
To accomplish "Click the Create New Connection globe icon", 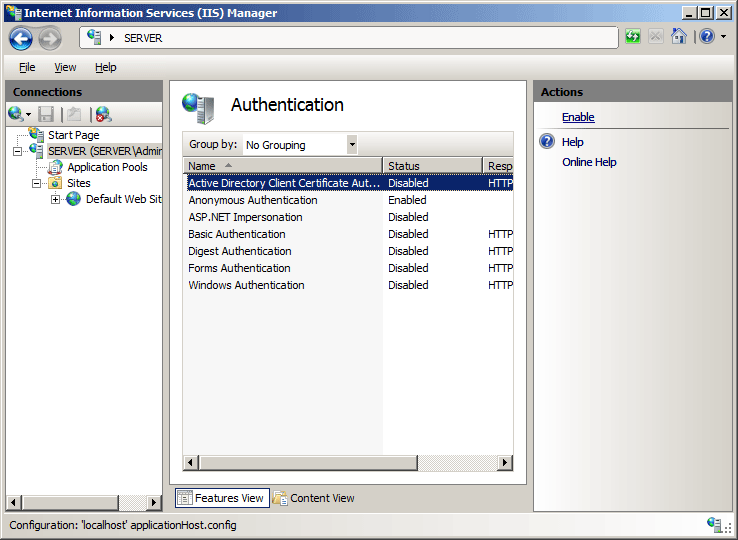I will 17,114.
